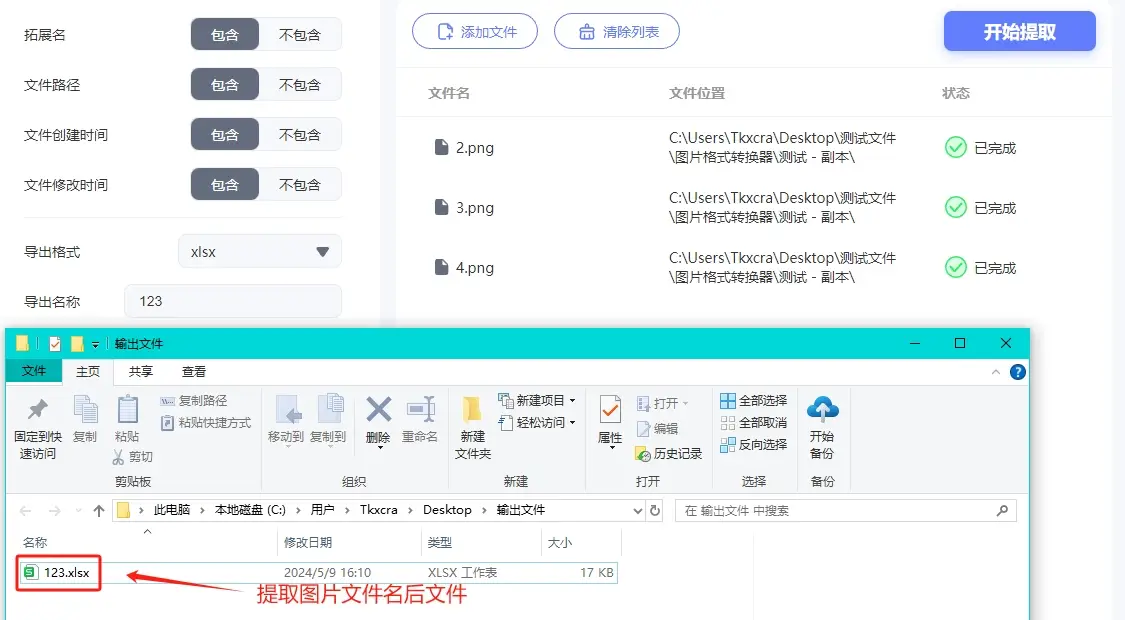The height and width of the screenshot is (620, 1125).
Task: Enable 包含 for 拓展名 row
Action: click(x=224, y=33)
